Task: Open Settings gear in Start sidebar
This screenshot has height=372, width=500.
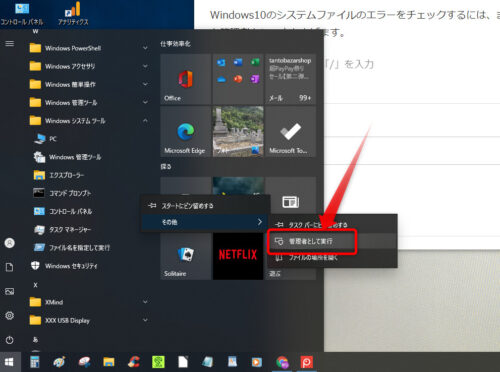Action: tap(10, 315)
